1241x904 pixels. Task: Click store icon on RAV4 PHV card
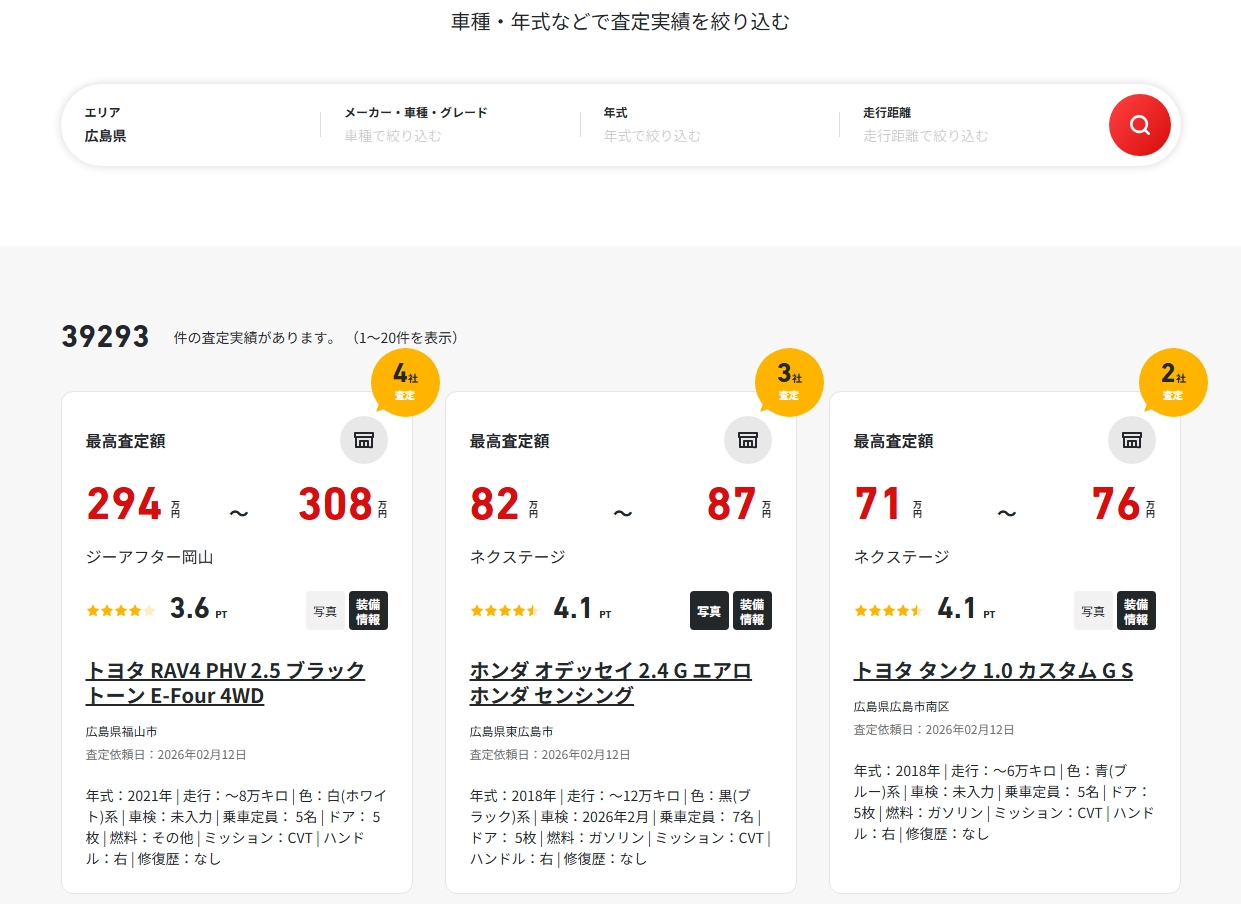tap(364, 440)
